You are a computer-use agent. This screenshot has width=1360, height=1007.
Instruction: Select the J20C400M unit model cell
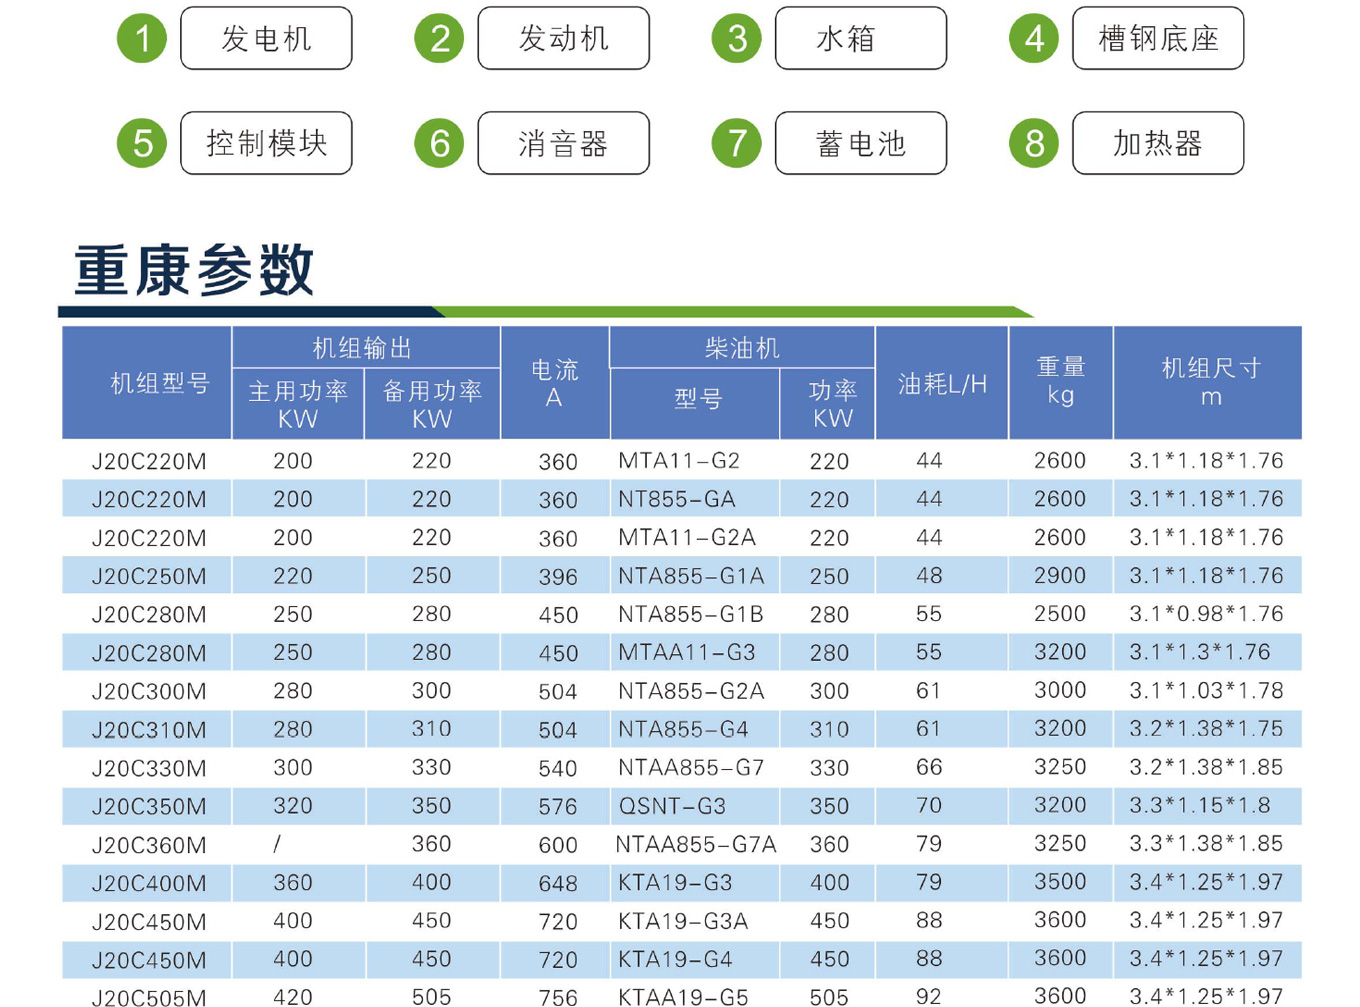pyautogui.click(x=149, y=884)
